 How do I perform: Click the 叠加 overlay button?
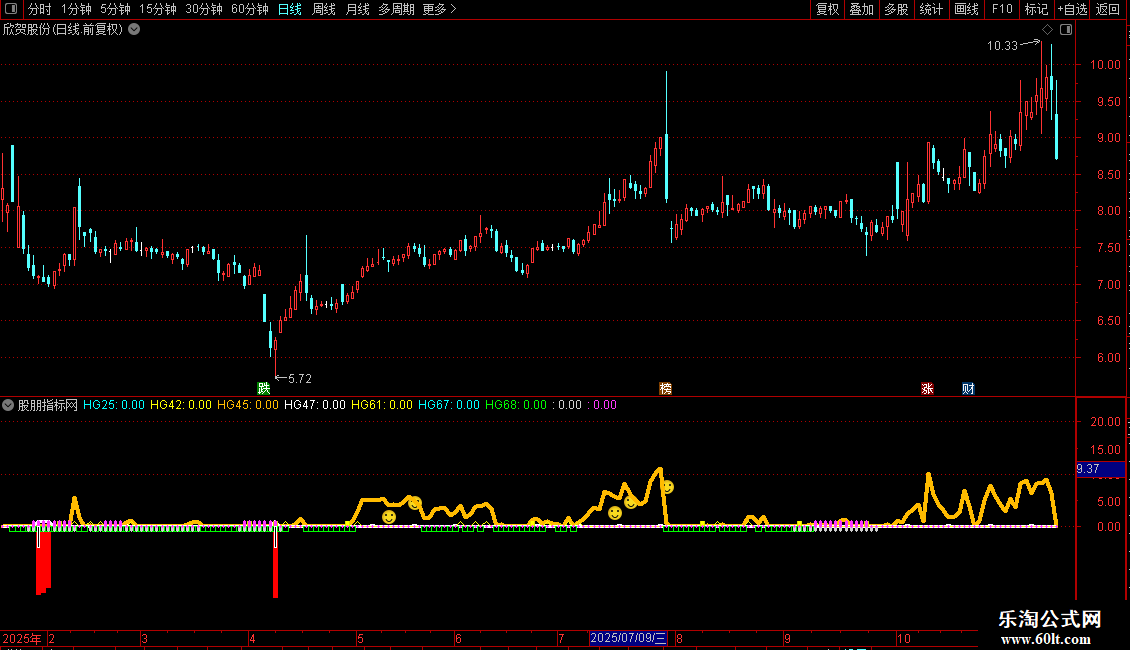pos(862,9)
